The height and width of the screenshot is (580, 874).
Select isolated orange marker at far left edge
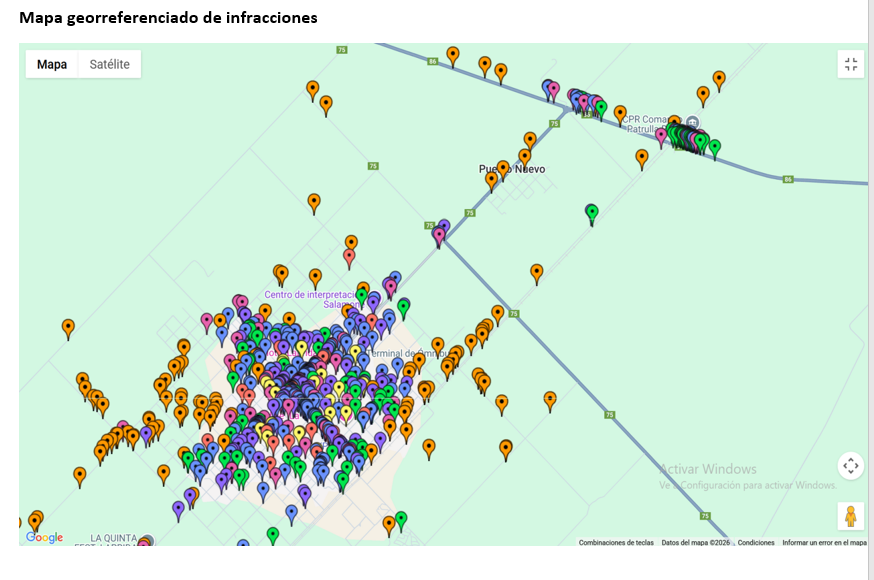pyautogui.click(x=68, y=327)
